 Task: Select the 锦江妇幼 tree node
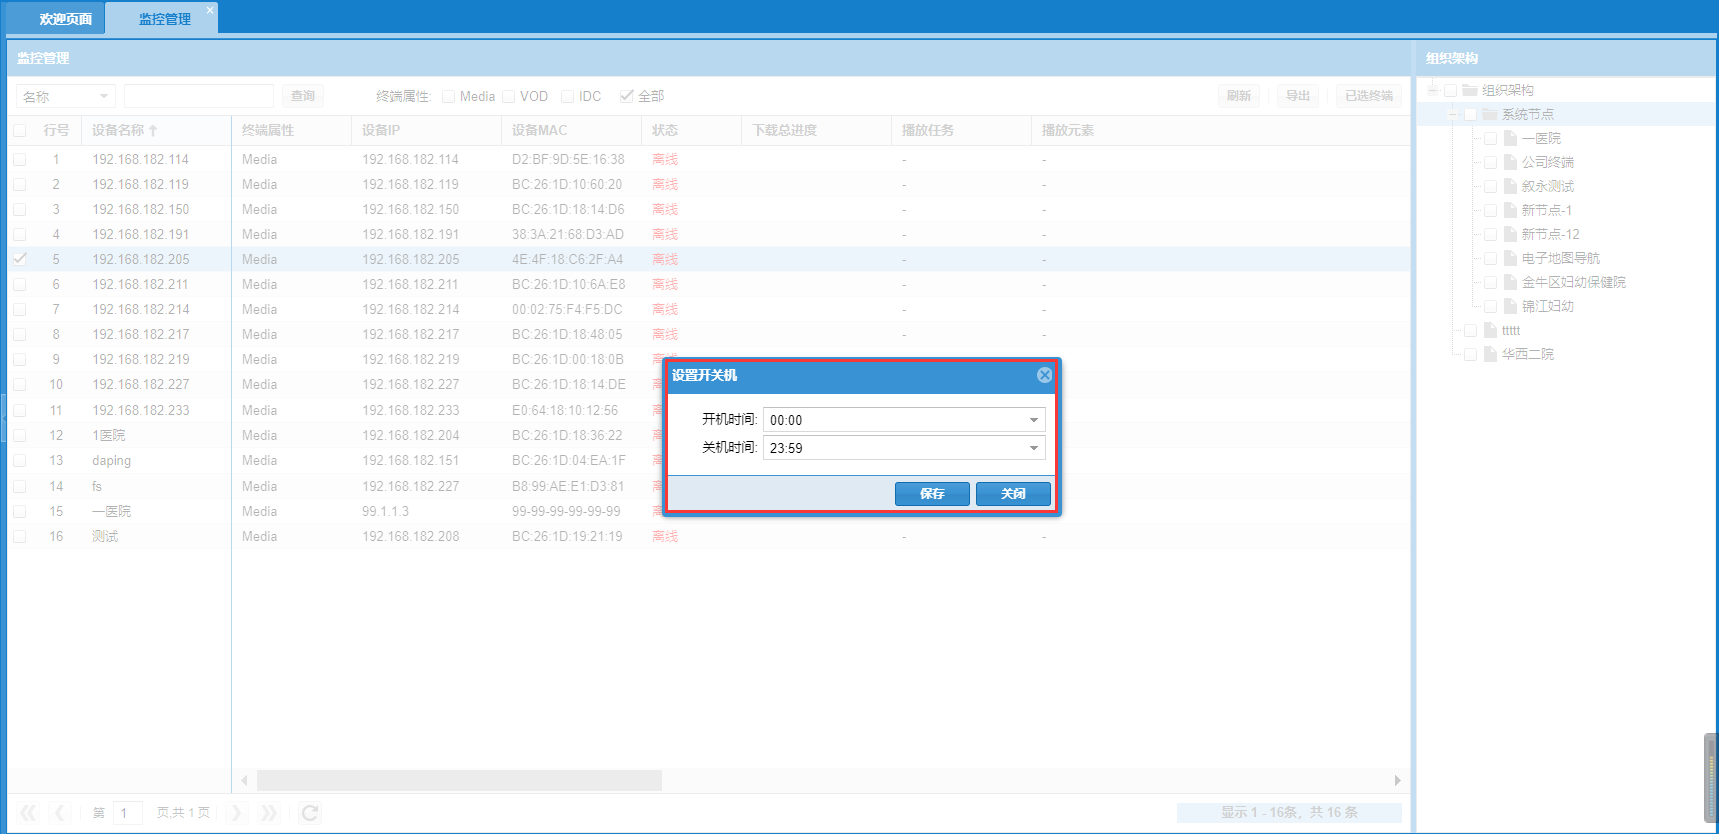coord(1547,306)
